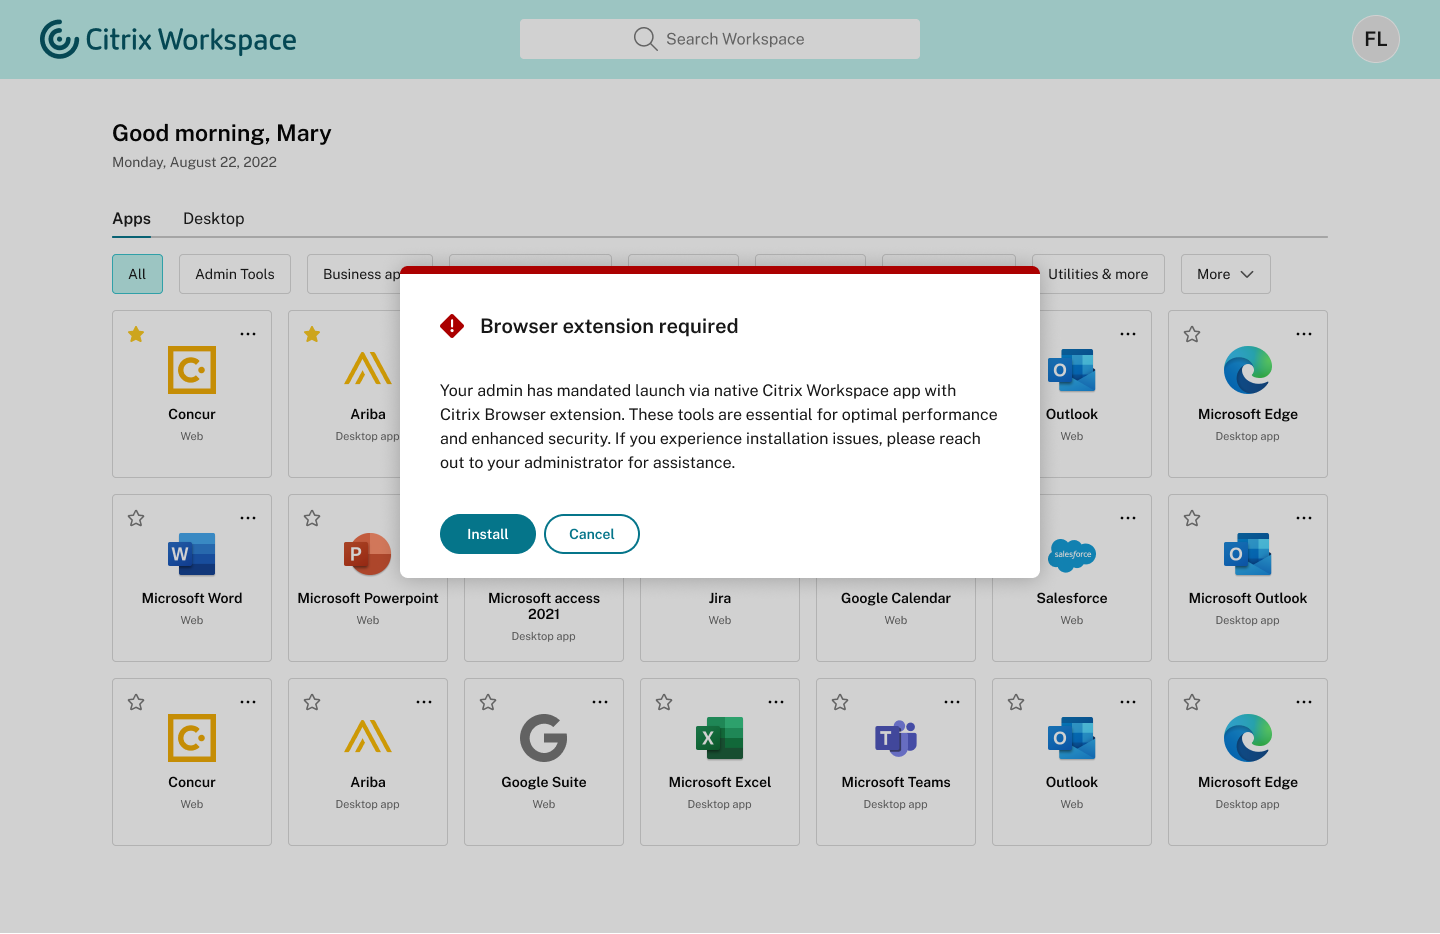The image size is (1440, 934).
Task: Unfavorite the Ariba app with gold star
Action: tap(312, 334)
